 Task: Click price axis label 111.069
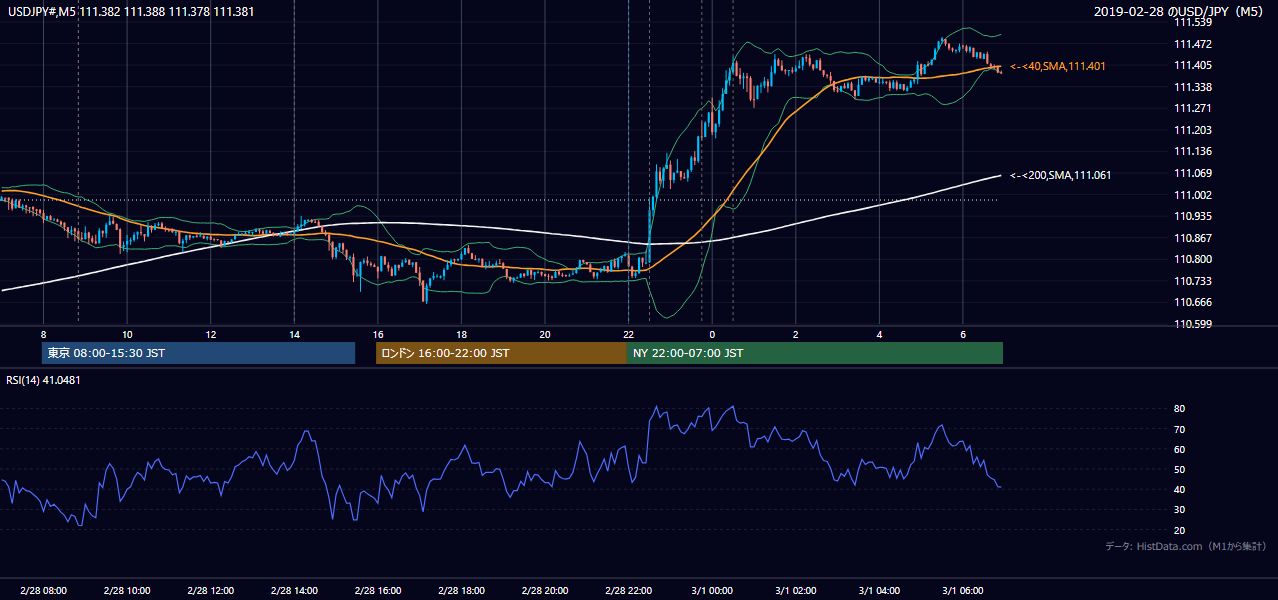[1194, 173]
